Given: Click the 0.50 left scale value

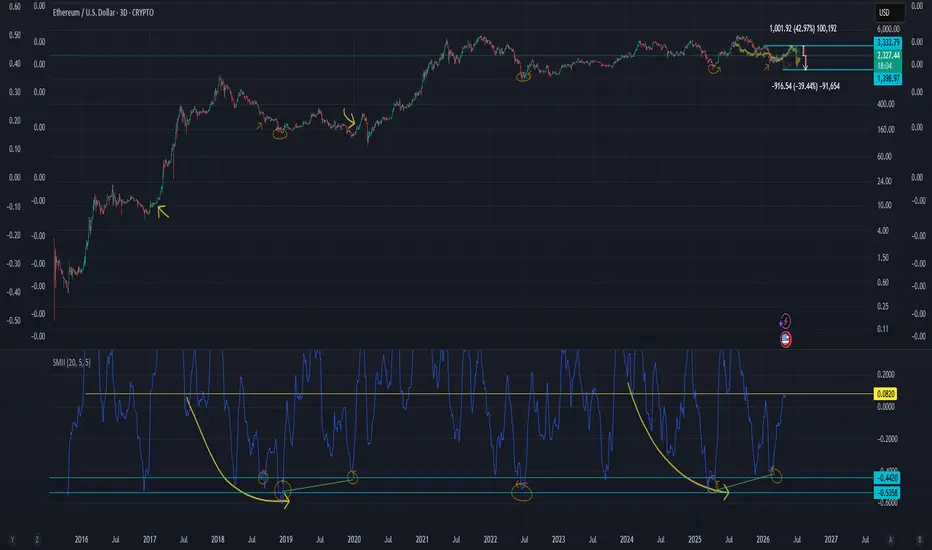Looking at the screenshot, I should point(15,35).
